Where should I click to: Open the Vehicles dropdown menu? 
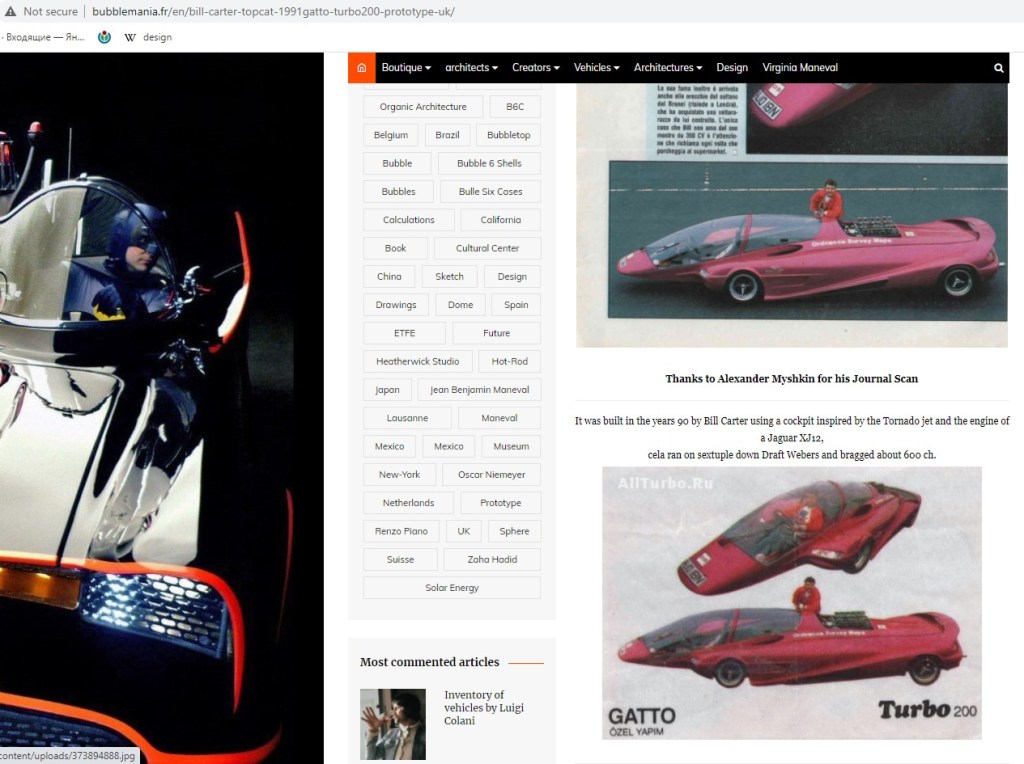[x=596, y=68]
